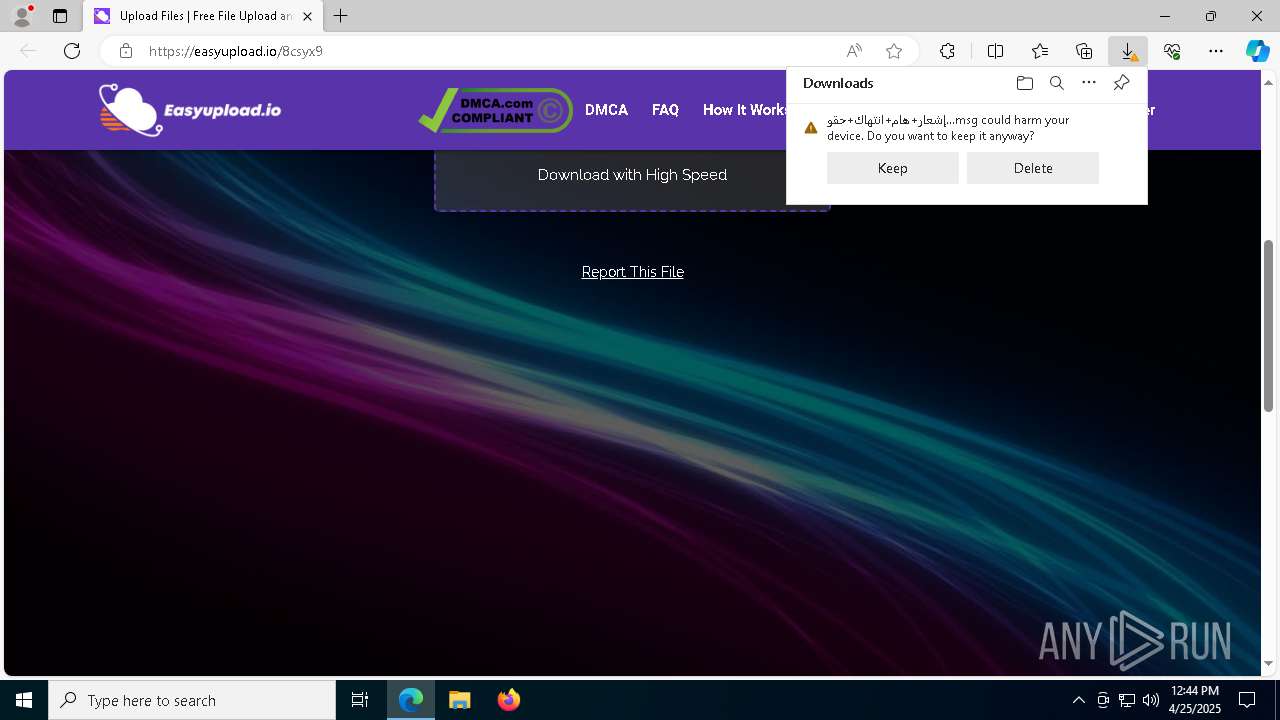The image size is (1280, 720).
Task: Click the Downloads toolbar icon
Action: [x=1128, y=51]
